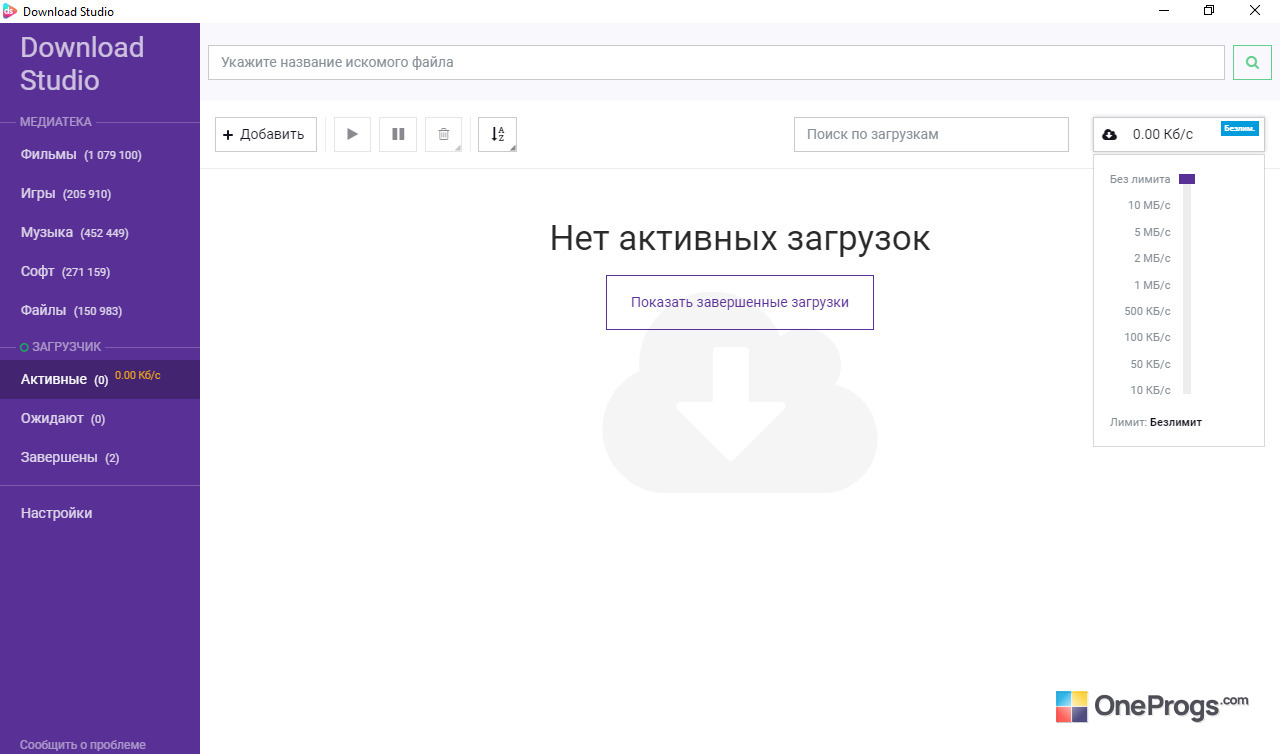
Task: Close the Download Studio window
Action: [x=1256, y=11]
